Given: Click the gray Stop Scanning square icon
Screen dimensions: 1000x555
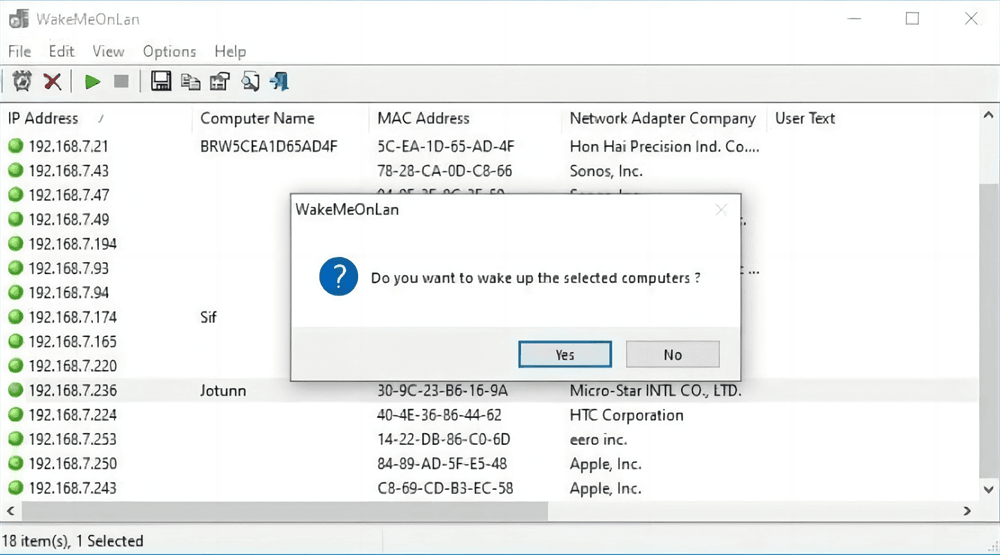Looking at the screenshot, I should click(121, 81).
